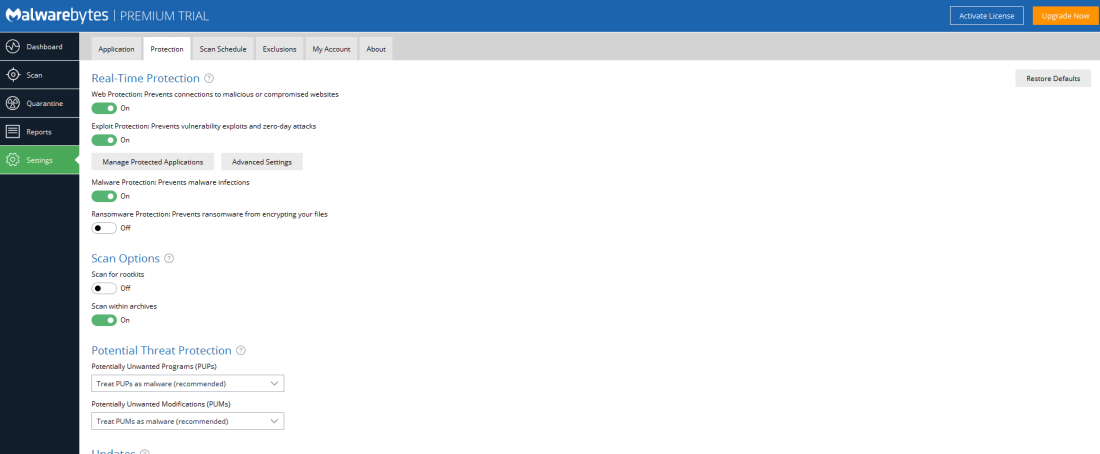Viewport: 1100px width, 454px height.
Task: Click the Malwarebytes logo
Action: coord(55,15)
